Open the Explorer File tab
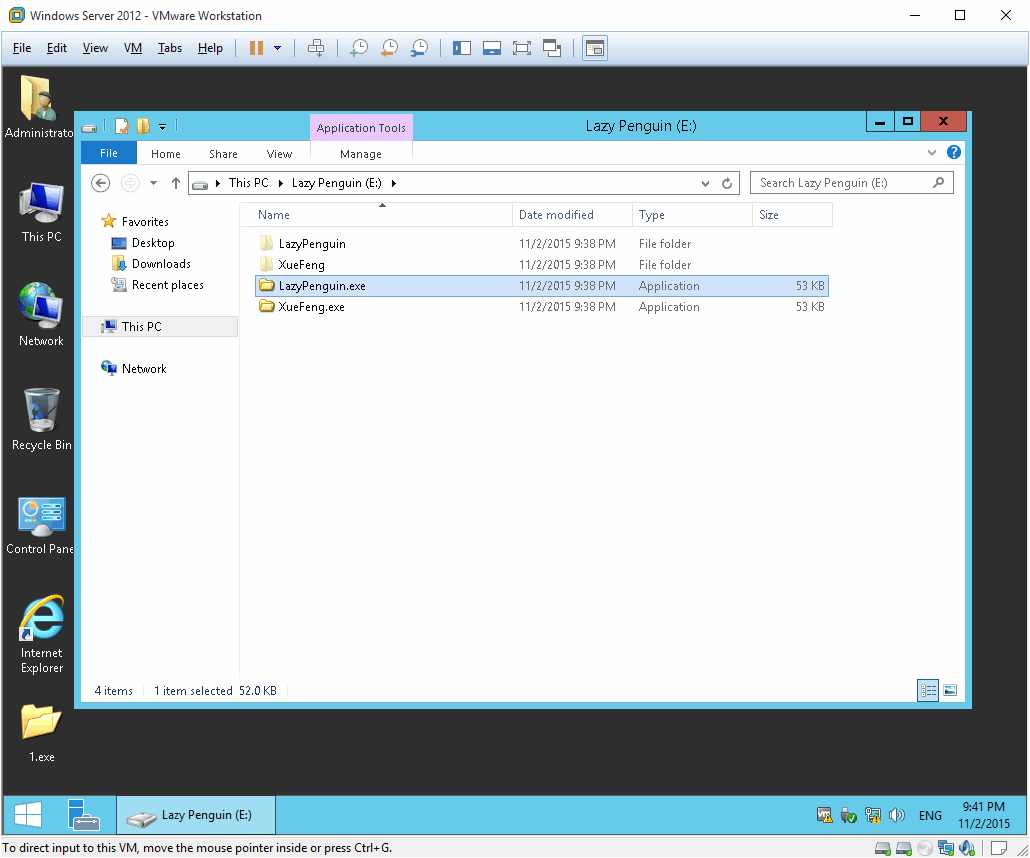 [109, 153]
